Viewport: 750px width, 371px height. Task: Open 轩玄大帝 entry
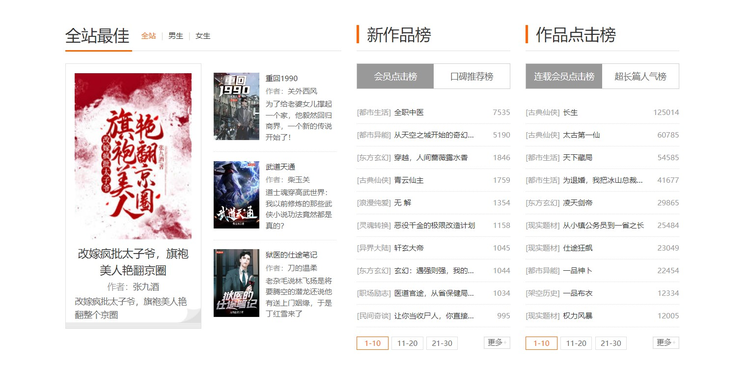pos(408,248)
